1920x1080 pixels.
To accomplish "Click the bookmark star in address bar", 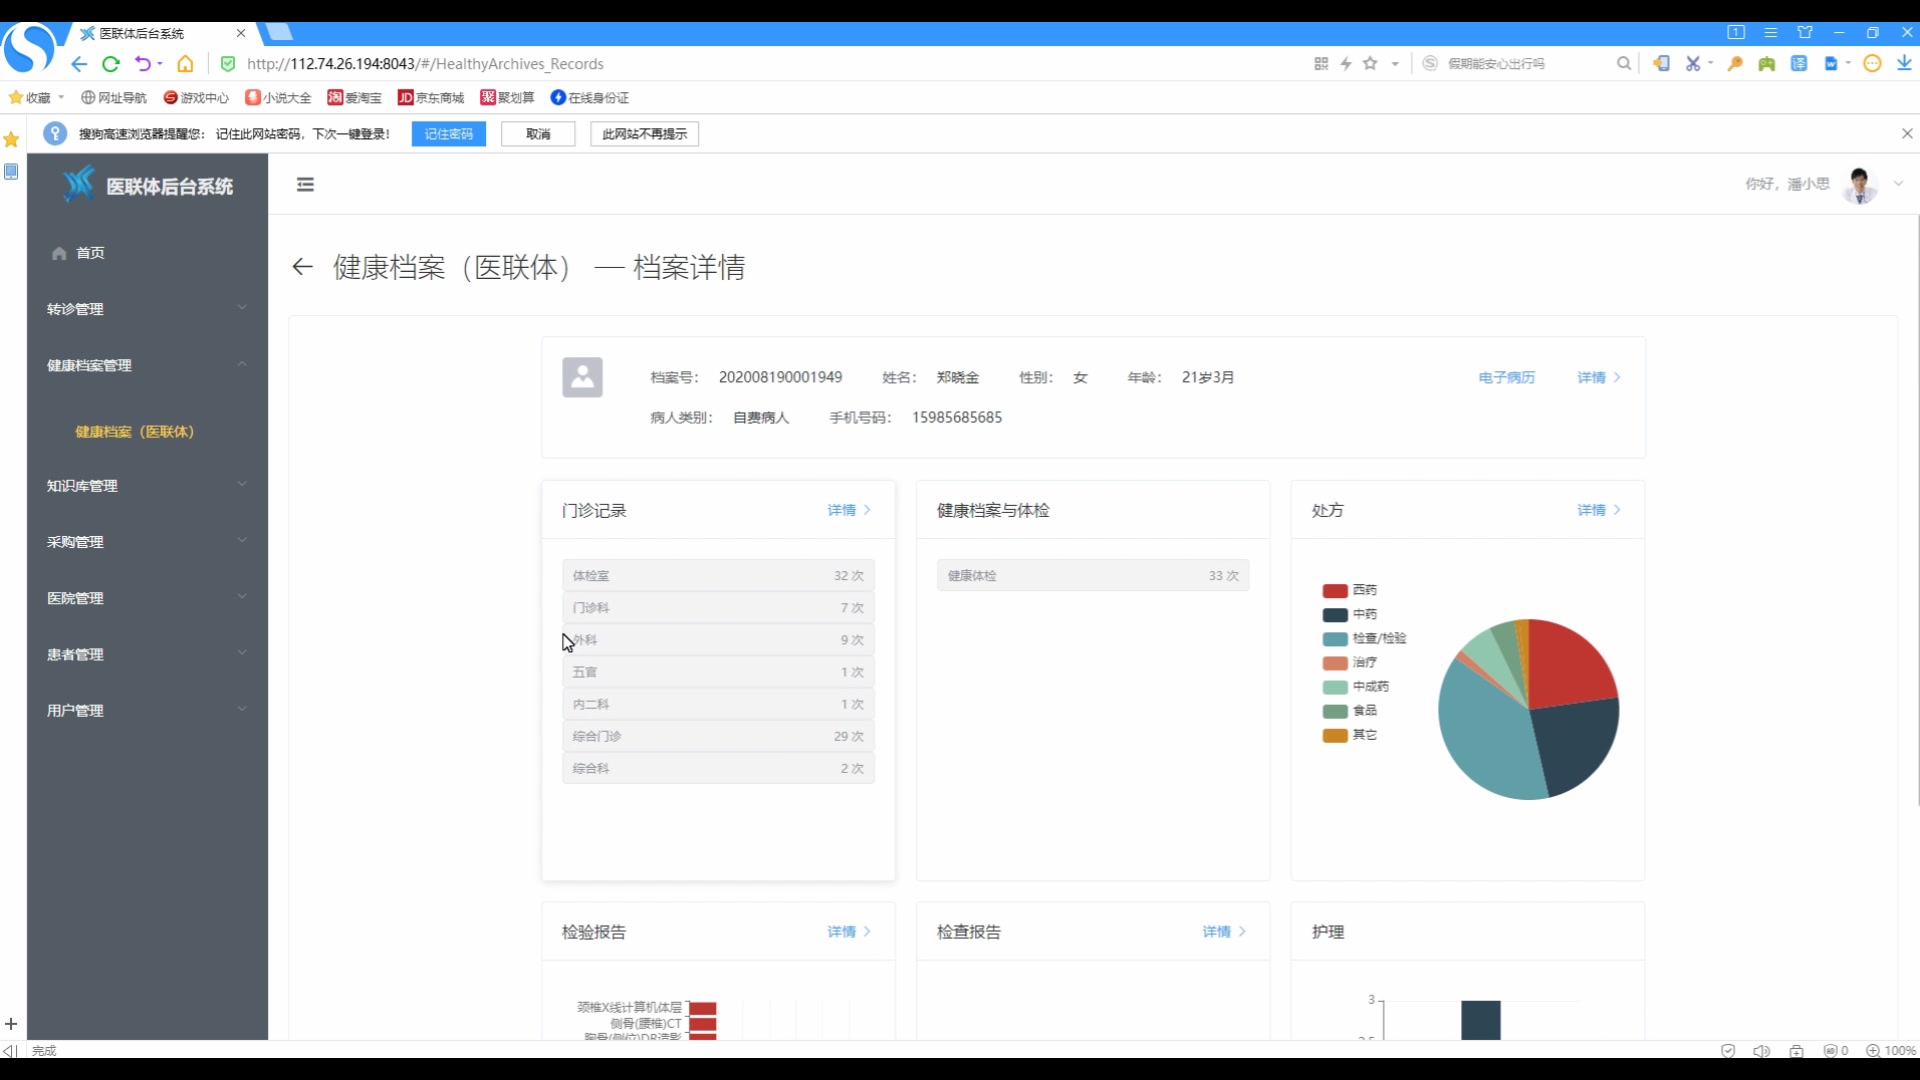I will pyautogui.click(x=1370, y=63).
